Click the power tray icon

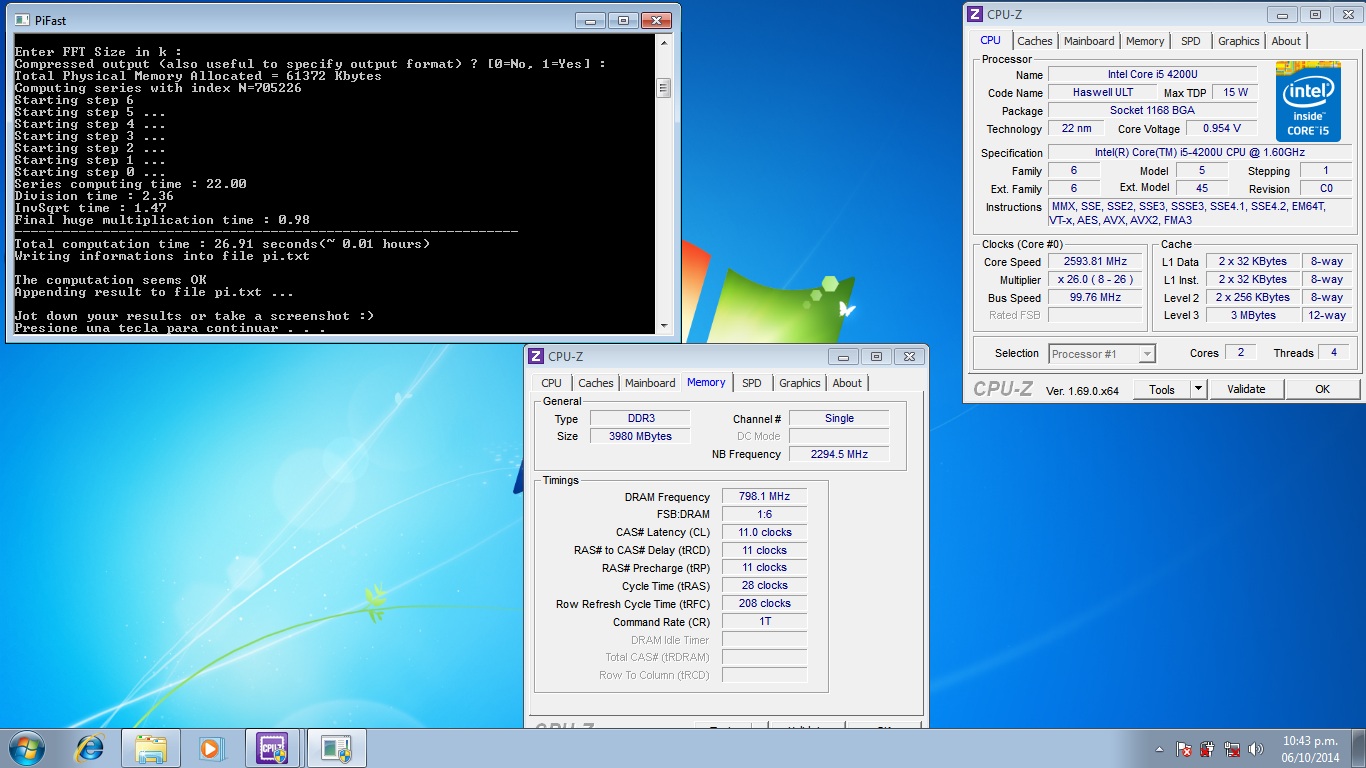[x=1208, y=749]
